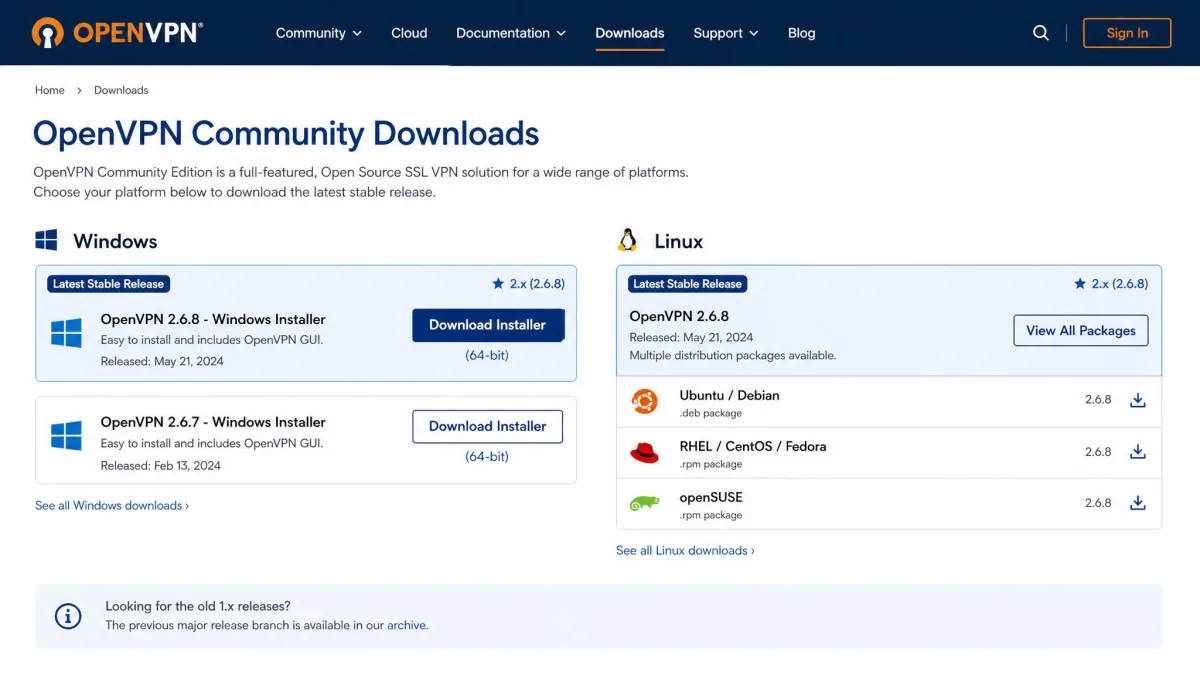Click the .deb package label
Screen dimensions: 1200x675
[711, 413]
